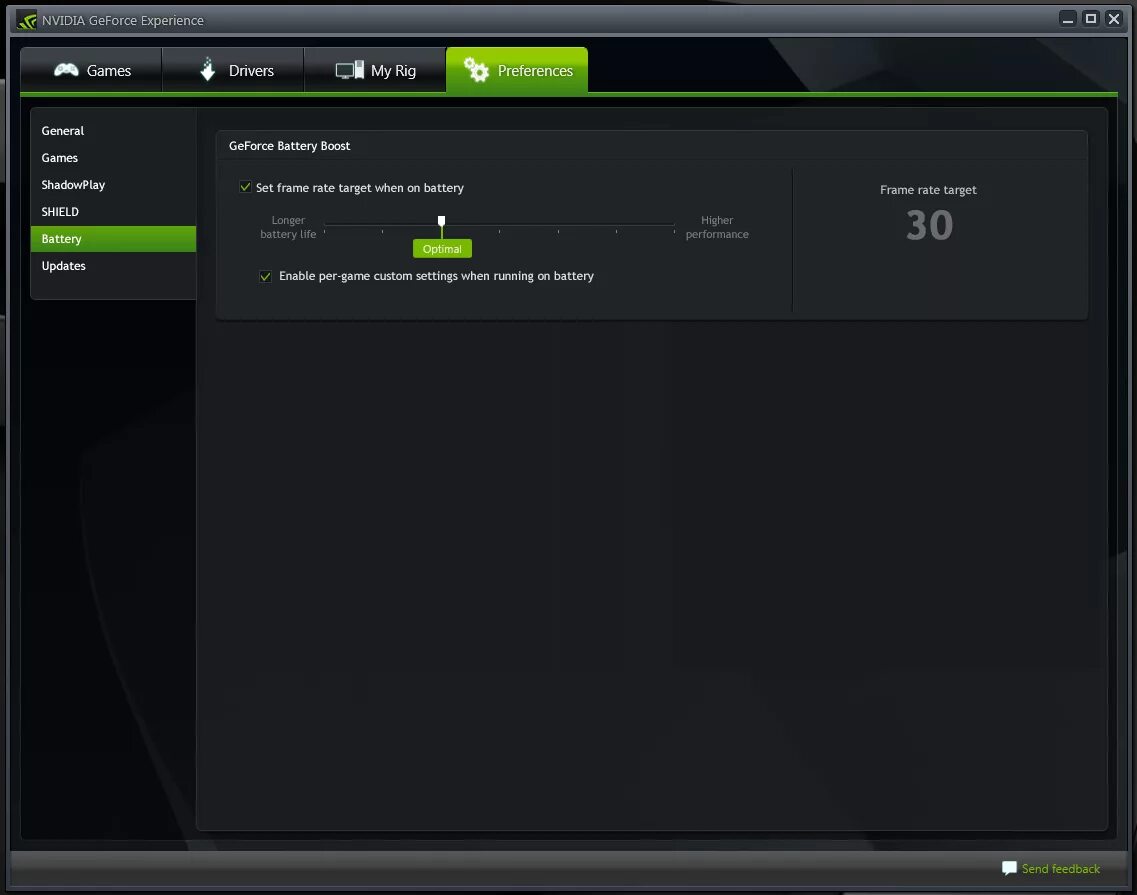Open Updates preferences section
The height and width of the screenshot is (895, 1137).
point(113,265)
